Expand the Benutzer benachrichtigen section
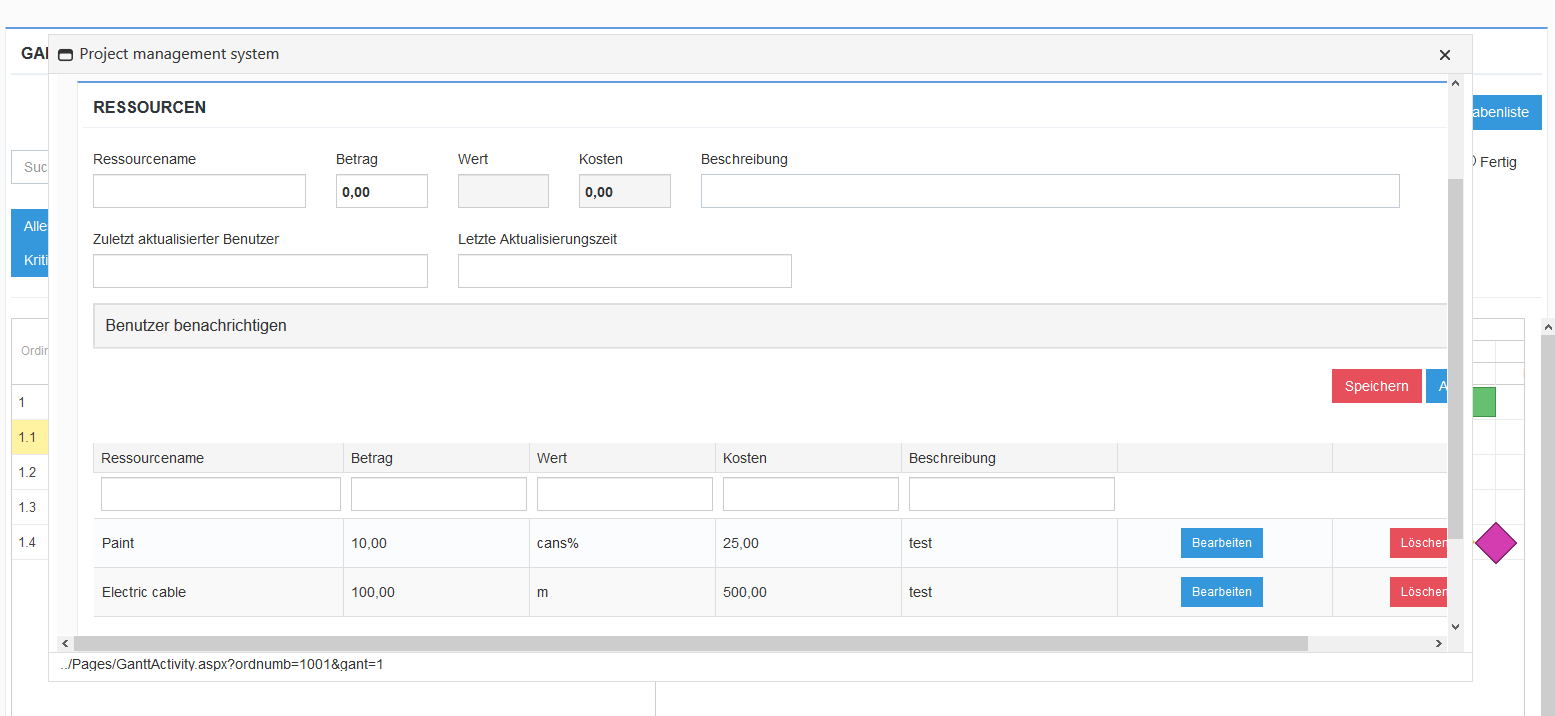This screenshot has height=716, width=1555. pos(770,326)
